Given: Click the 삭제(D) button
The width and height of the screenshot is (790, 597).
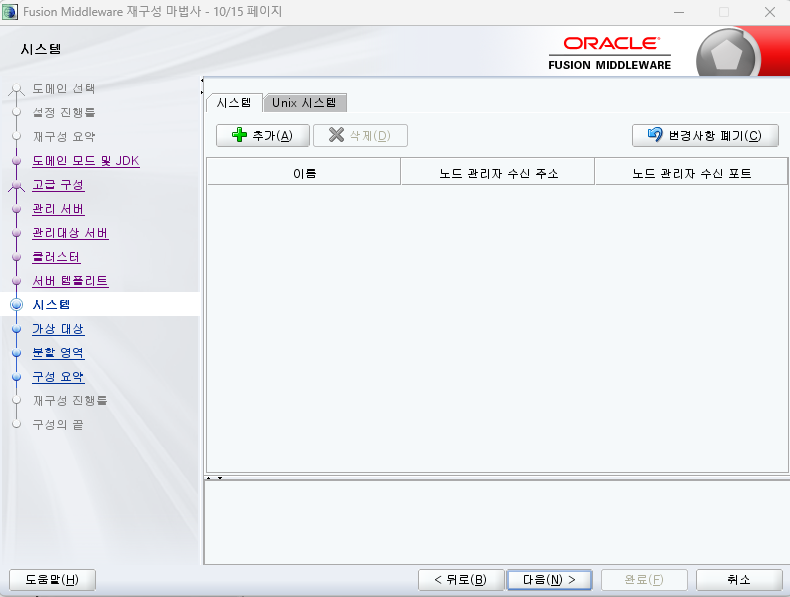Looking at the screenshot, I should click(x=360, y=136).
